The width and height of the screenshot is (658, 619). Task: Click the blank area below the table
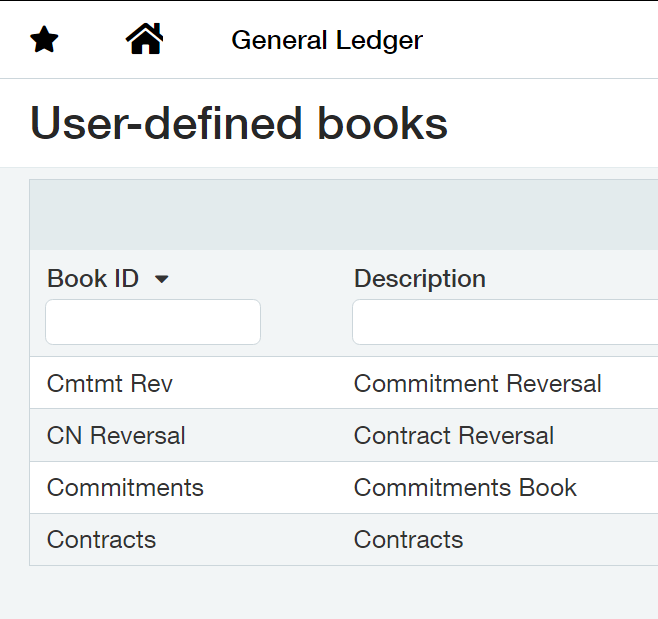tap(329, 593)
